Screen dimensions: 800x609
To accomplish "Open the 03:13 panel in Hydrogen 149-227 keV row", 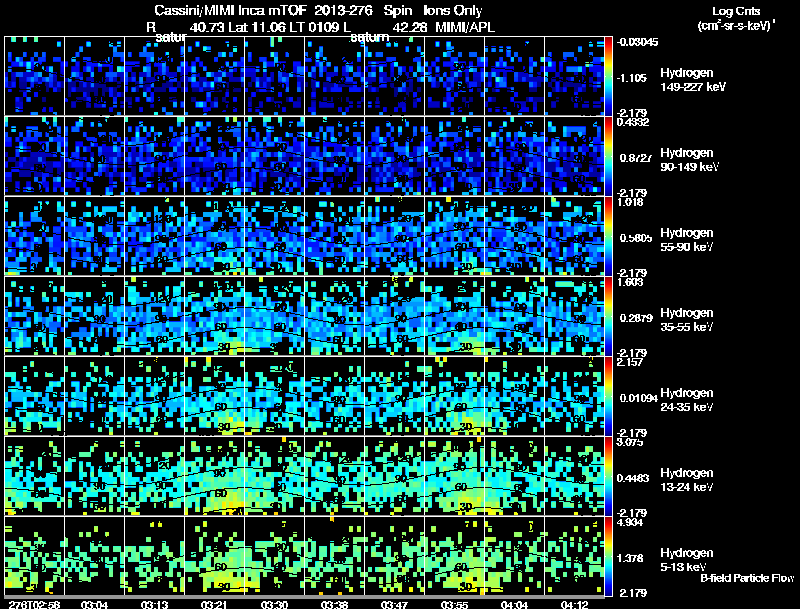I will pos(154,76).
